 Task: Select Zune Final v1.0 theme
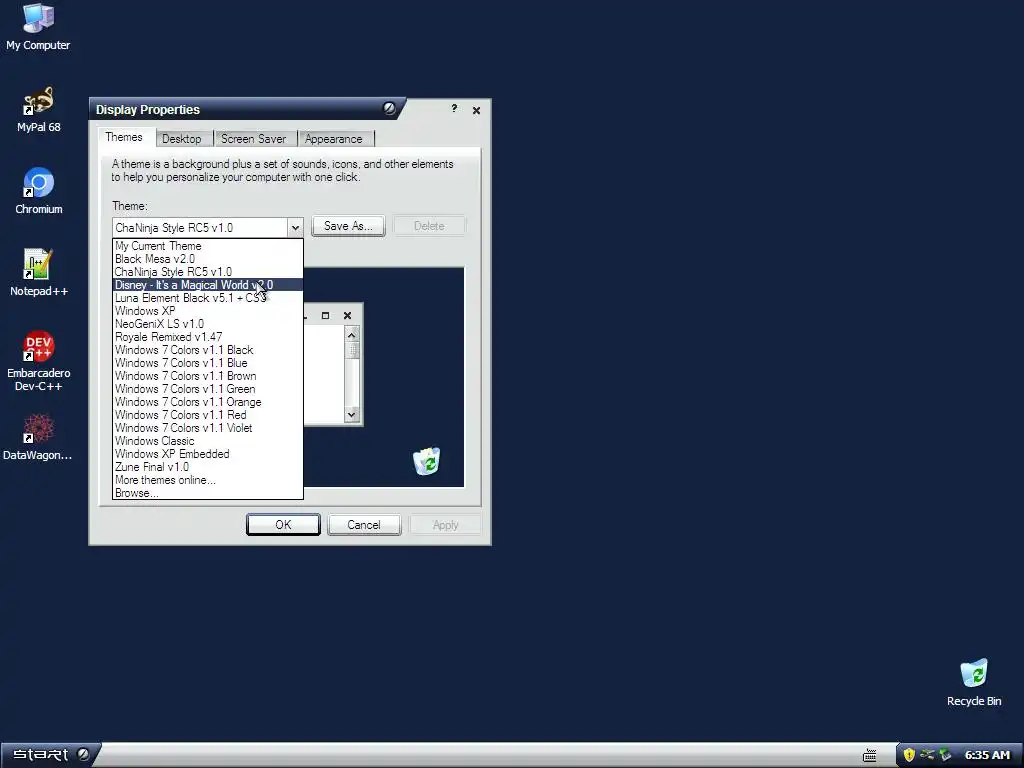click(208, 467)
